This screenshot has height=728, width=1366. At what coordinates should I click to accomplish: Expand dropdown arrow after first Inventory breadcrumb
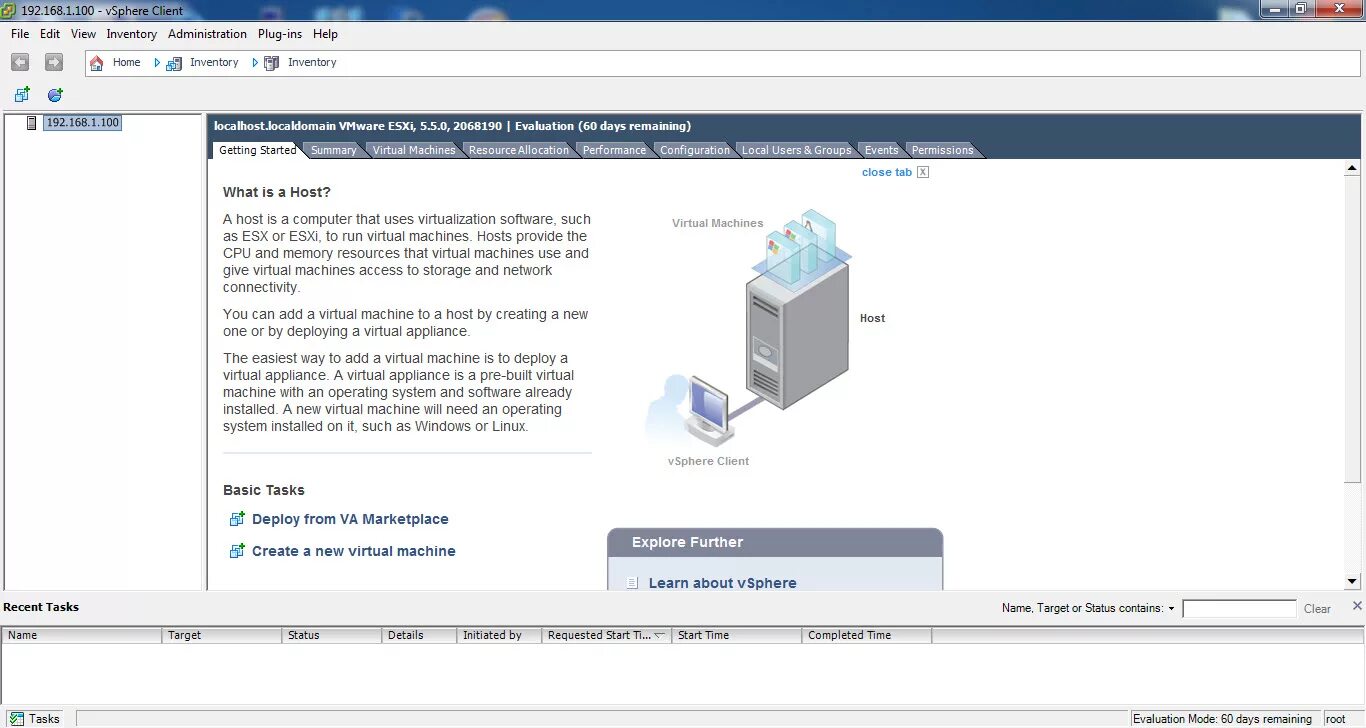click(255, 62)
